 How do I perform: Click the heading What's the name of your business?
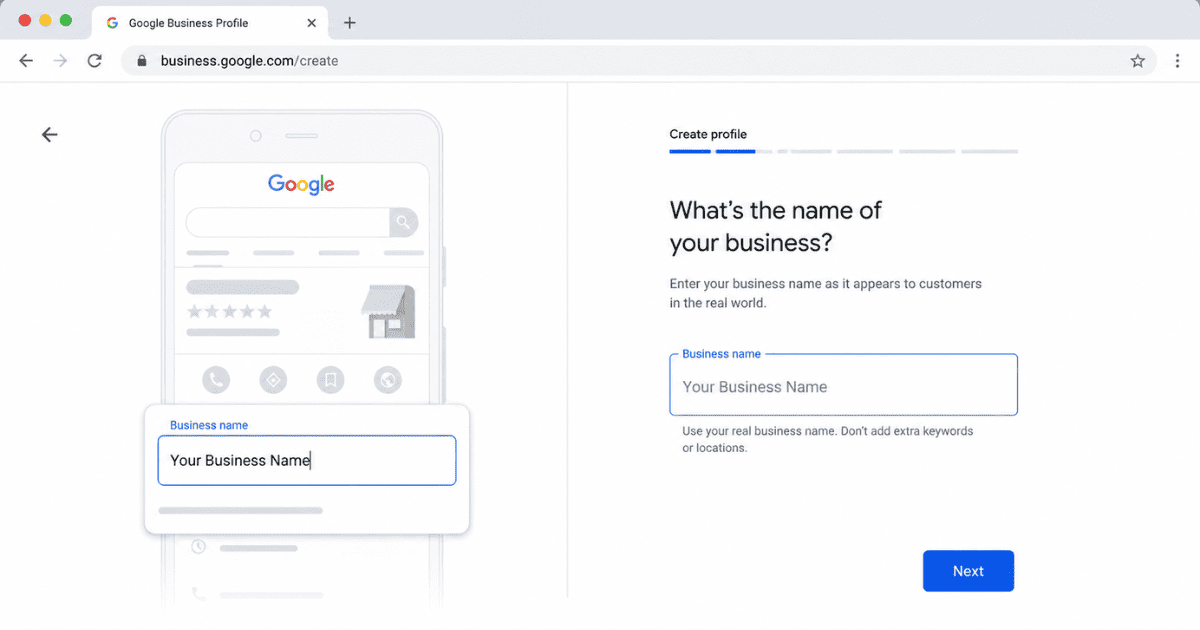[776, 226]
